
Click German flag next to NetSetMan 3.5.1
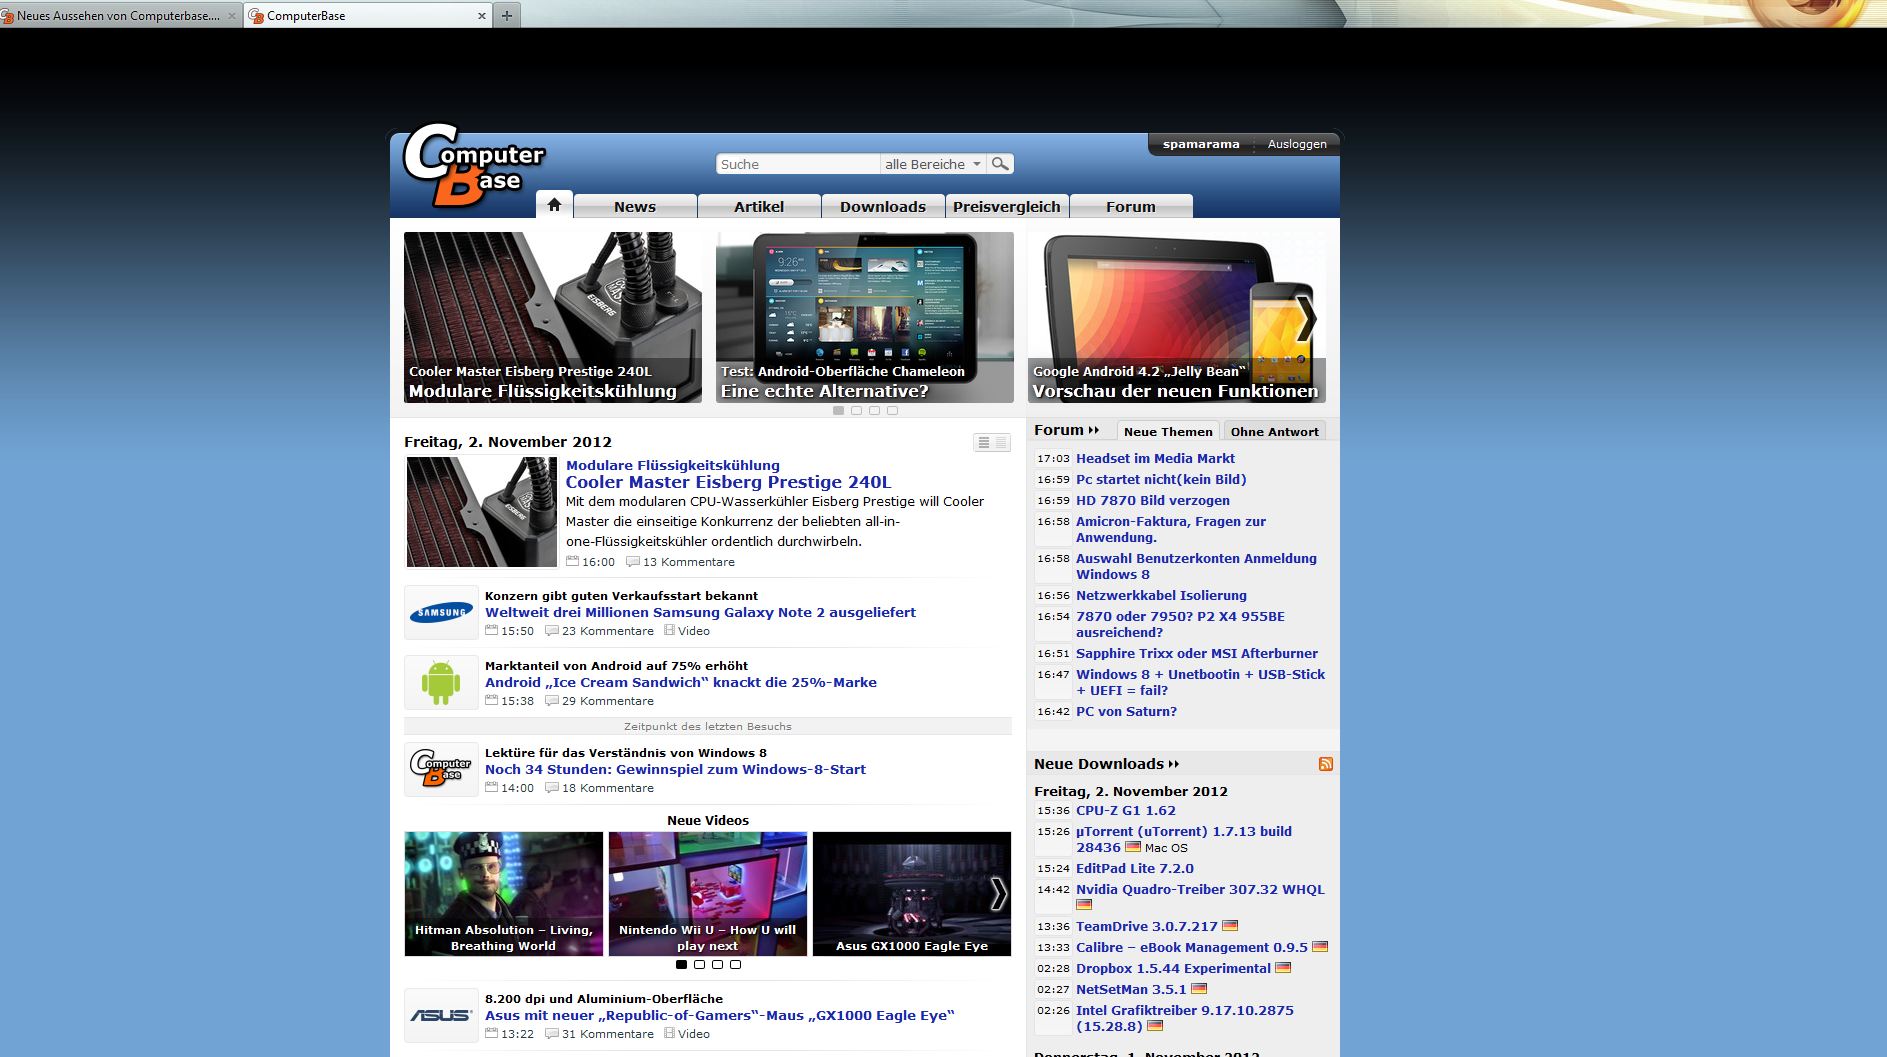pyautogui.click(x=1199, y=989)
